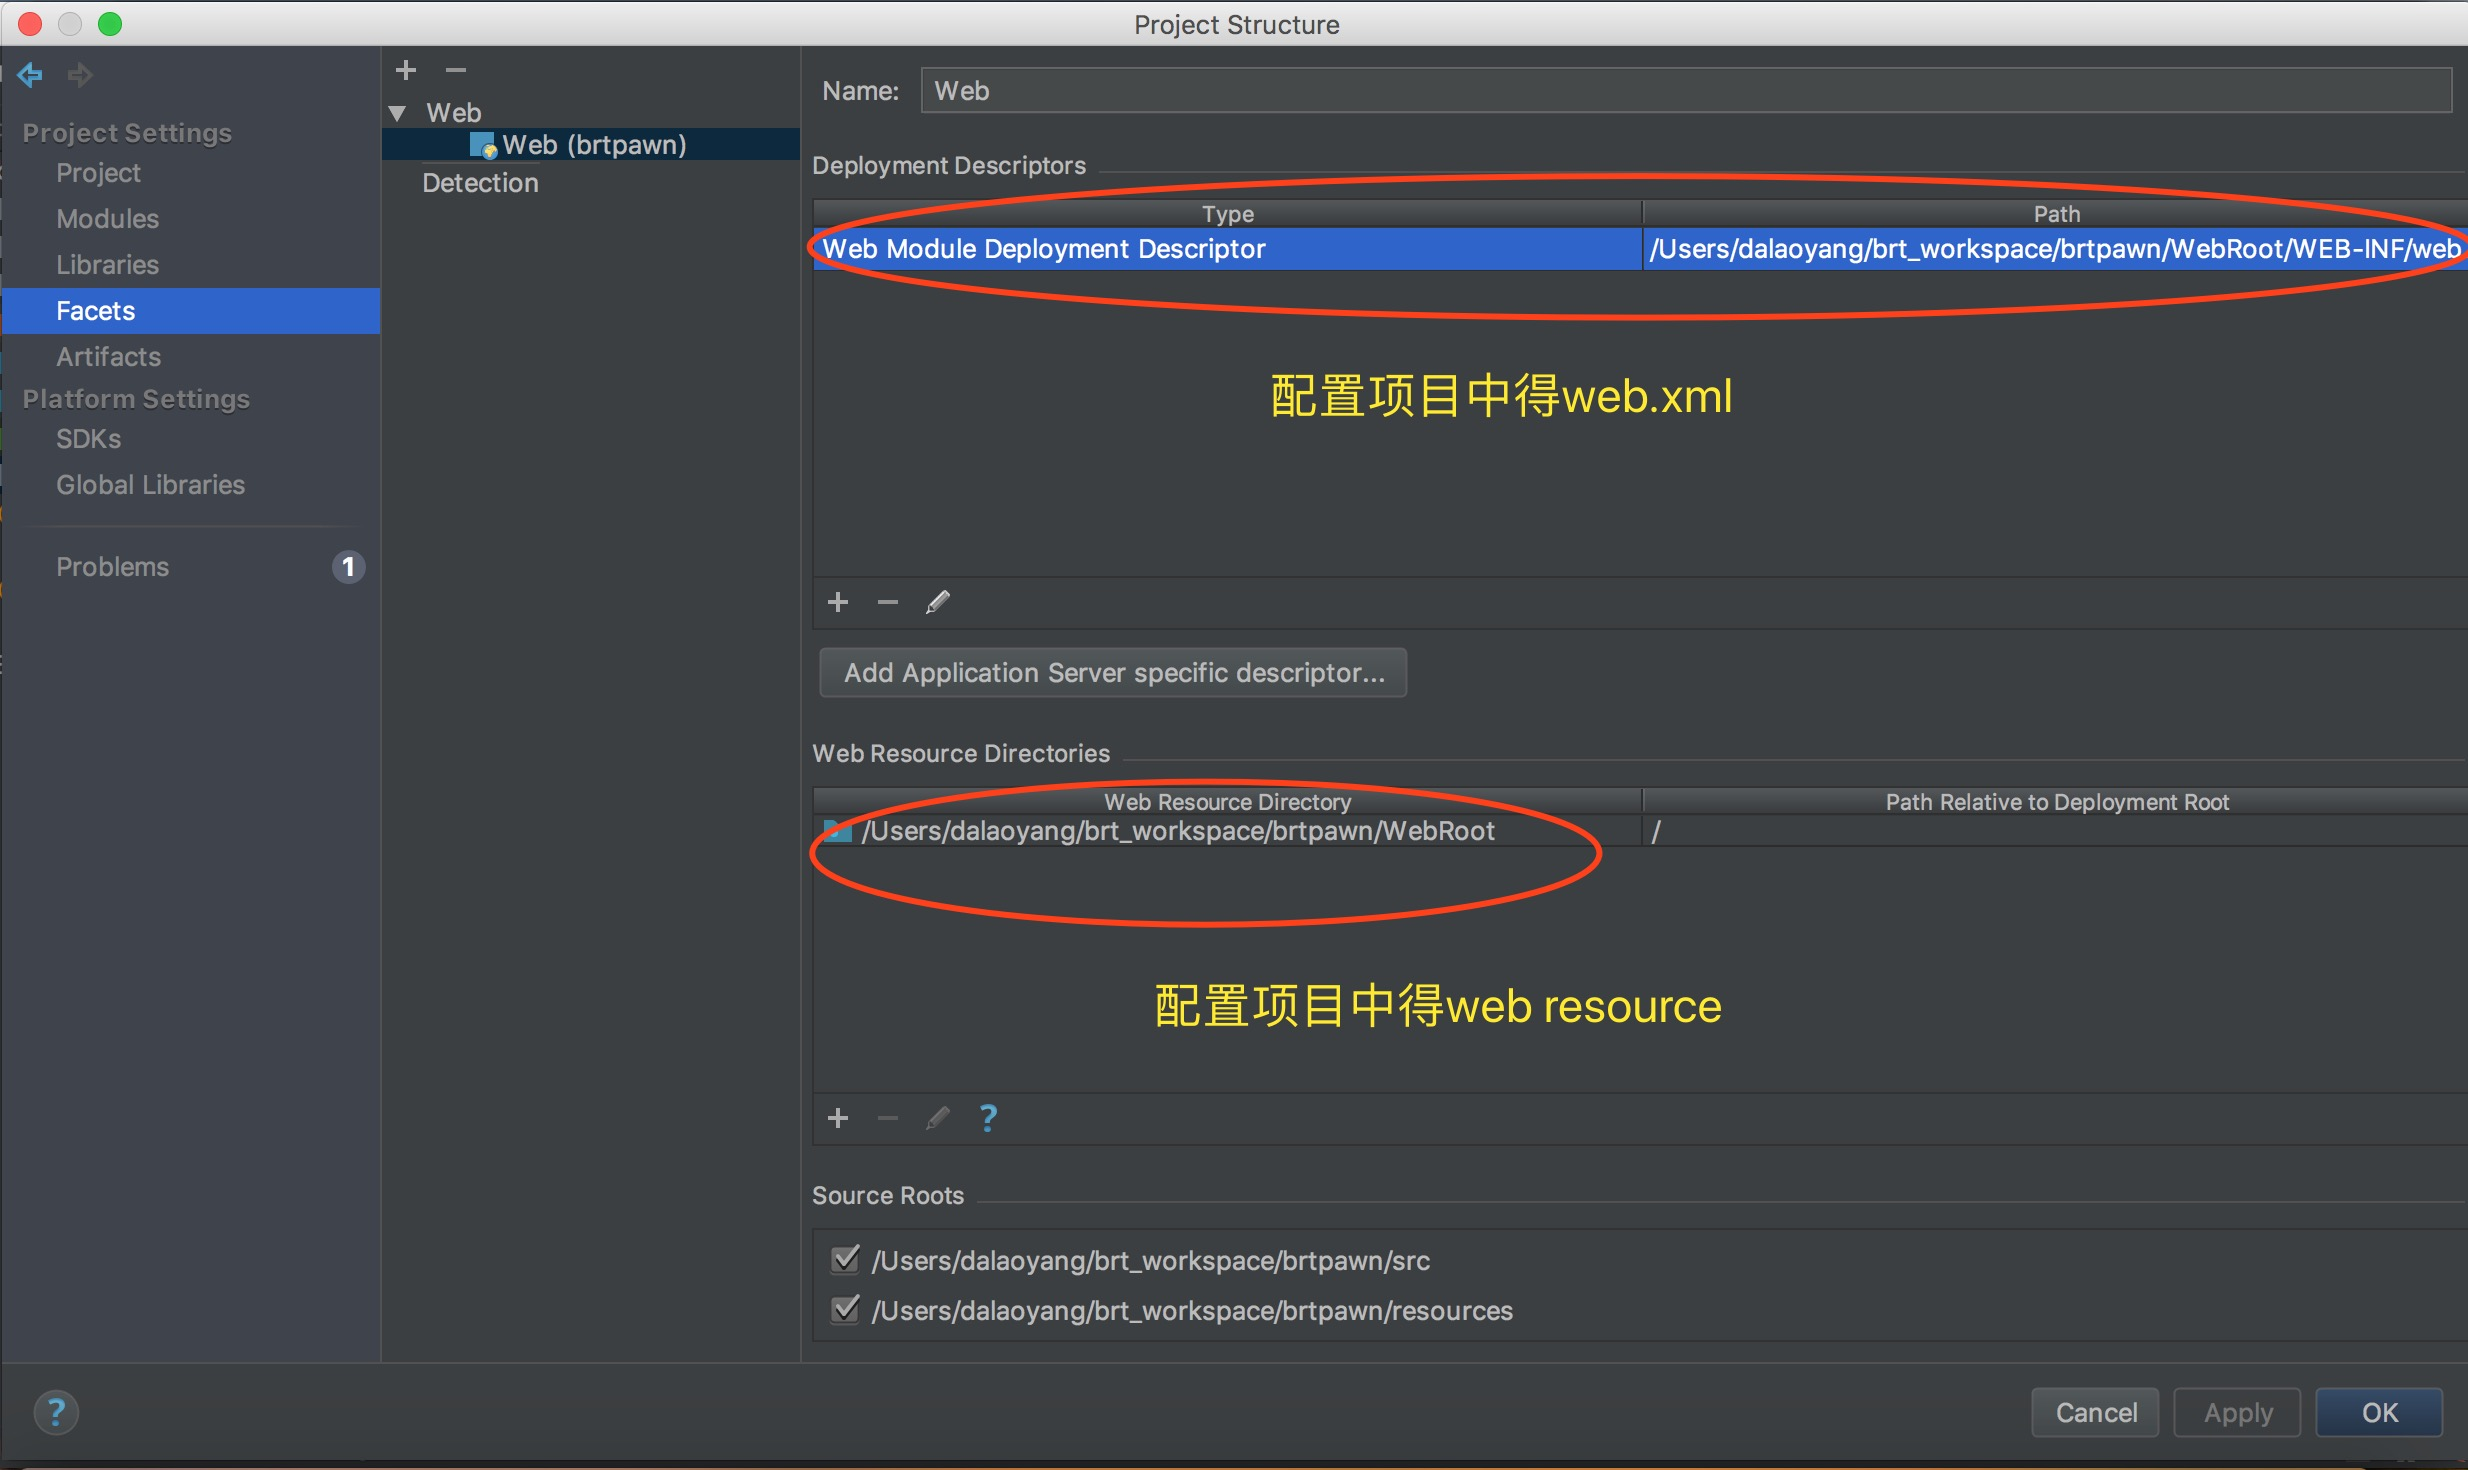The image size is (2468, 1470).
Task: Click Add Application Server specific descriptor button
Action: coord(1113,673)
